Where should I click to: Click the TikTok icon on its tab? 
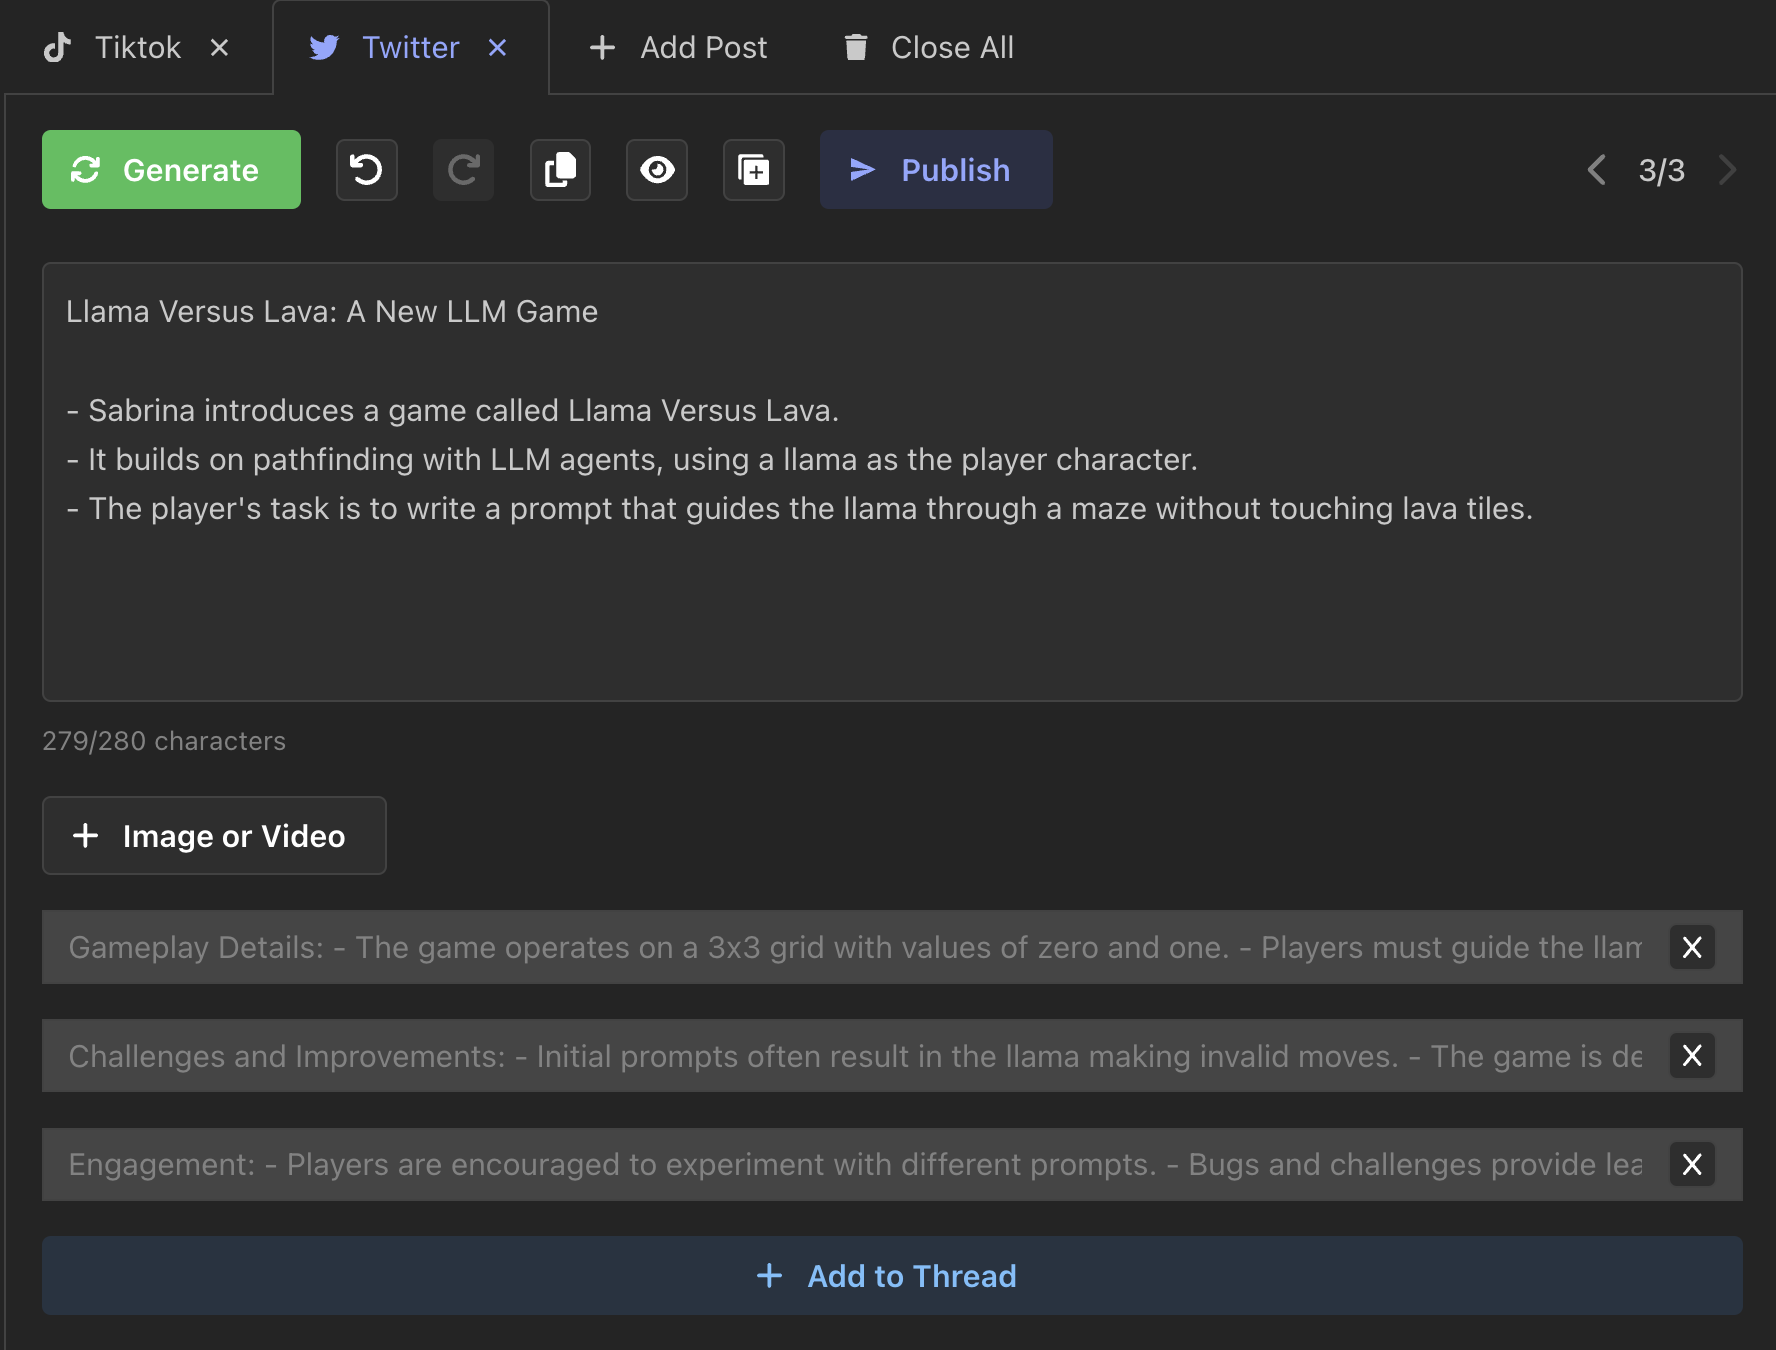pyautogui.click(x=57, y=47)
